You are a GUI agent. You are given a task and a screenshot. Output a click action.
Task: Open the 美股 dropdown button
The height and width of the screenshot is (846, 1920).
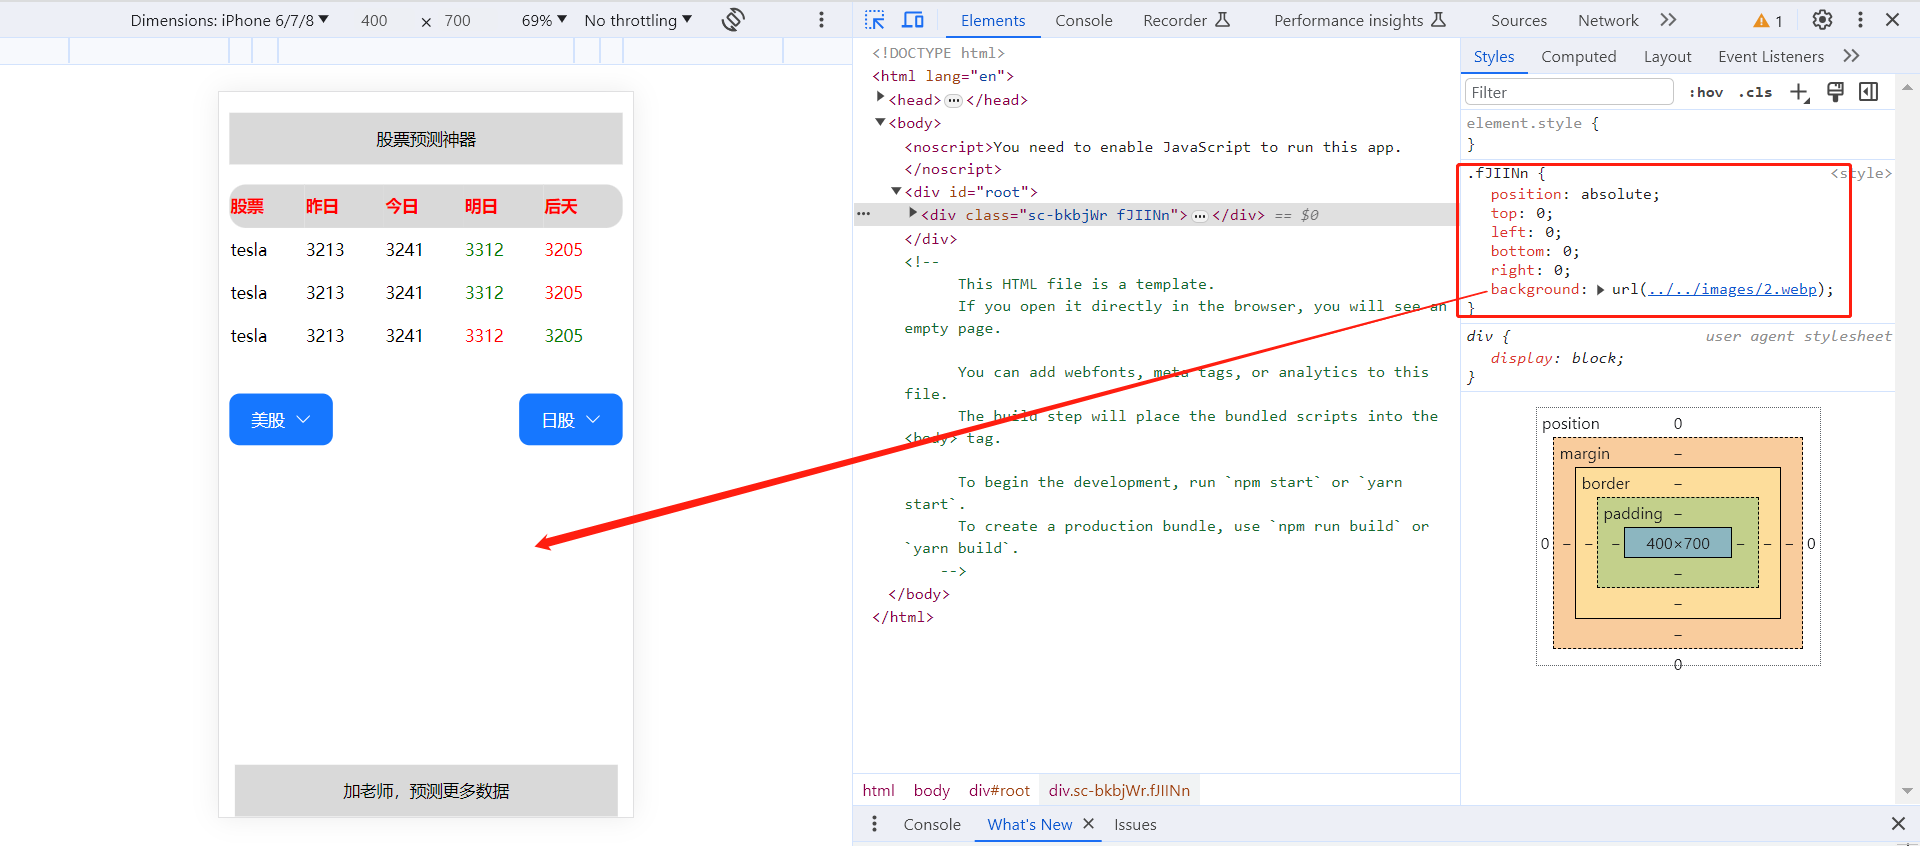coord(281,419)
